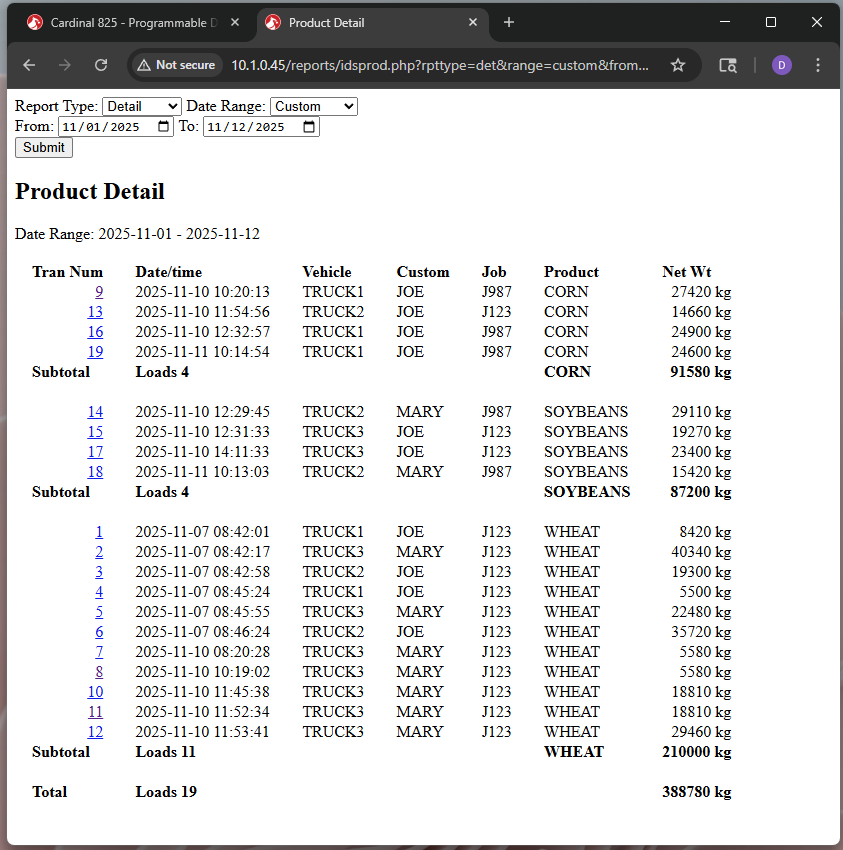Switch to Cardinal 825 tab
843x850 pixels.
click(130, 22)
